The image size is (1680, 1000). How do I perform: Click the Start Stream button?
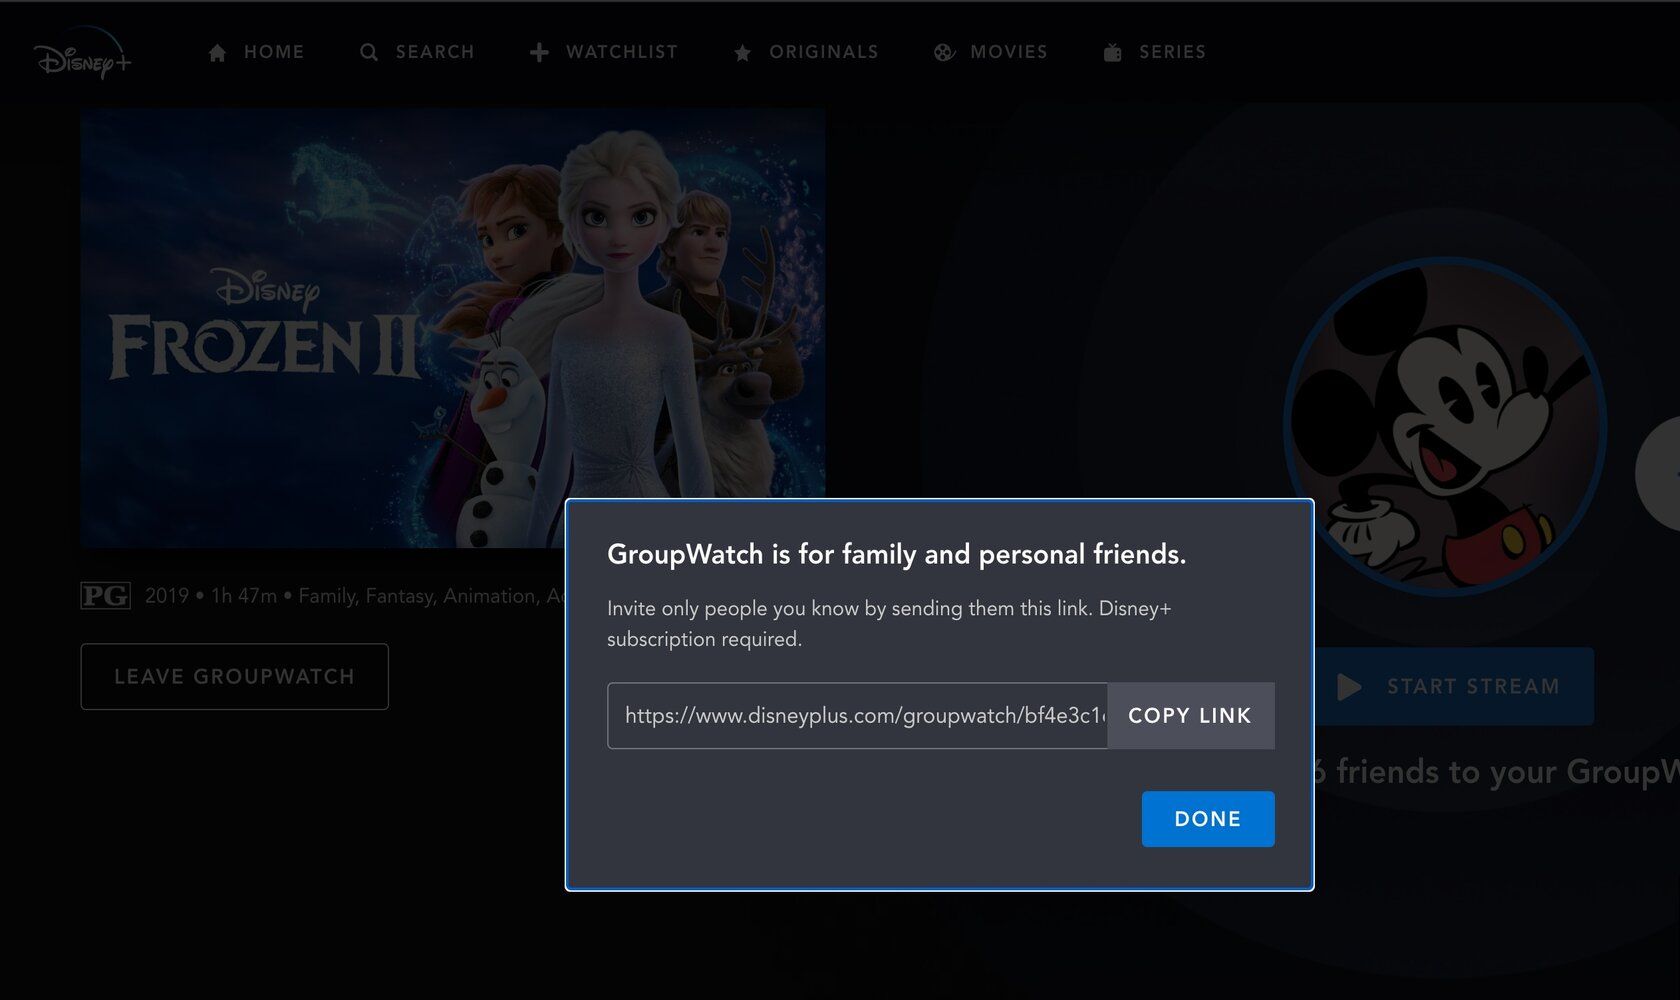tap(1454, 686)
